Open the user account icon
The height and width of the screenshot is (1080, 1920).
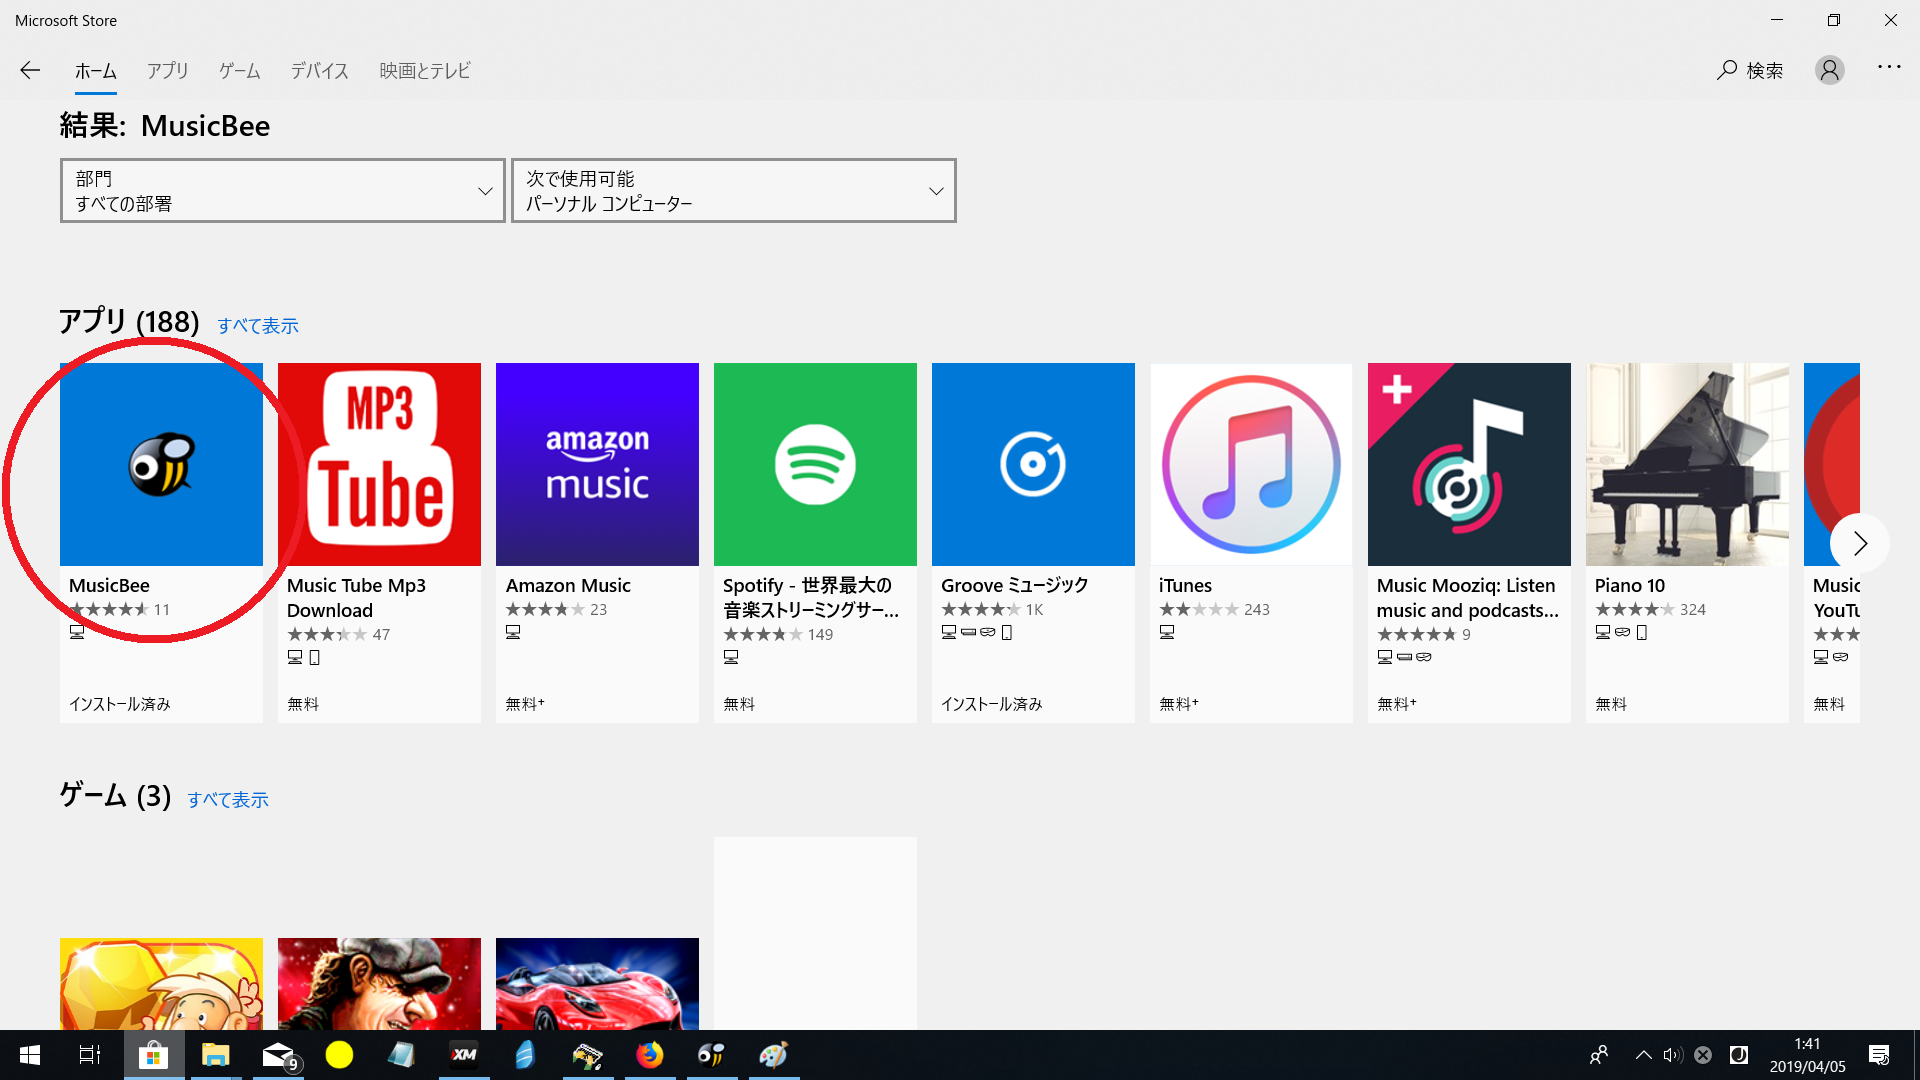click(x=1830, y=70)
